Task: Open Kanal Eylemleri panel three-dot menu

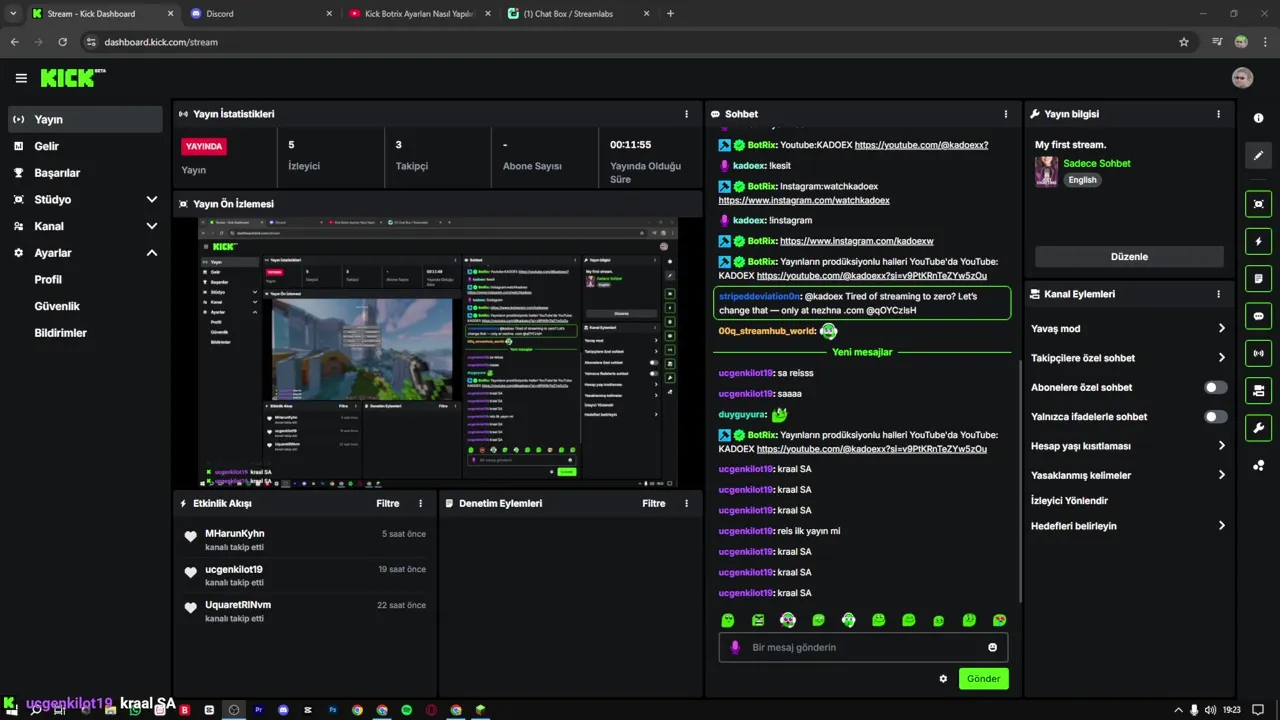Action: (1218, 294)
